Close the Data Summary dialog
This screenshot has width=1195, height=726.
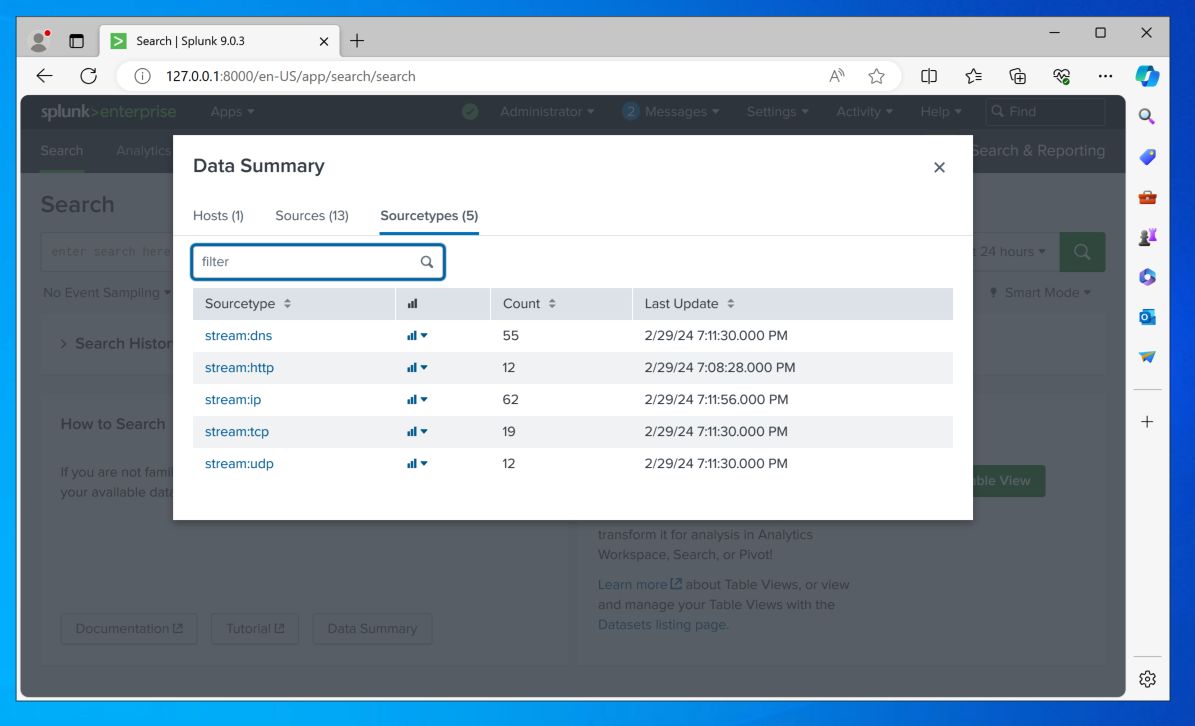(939, 168)
